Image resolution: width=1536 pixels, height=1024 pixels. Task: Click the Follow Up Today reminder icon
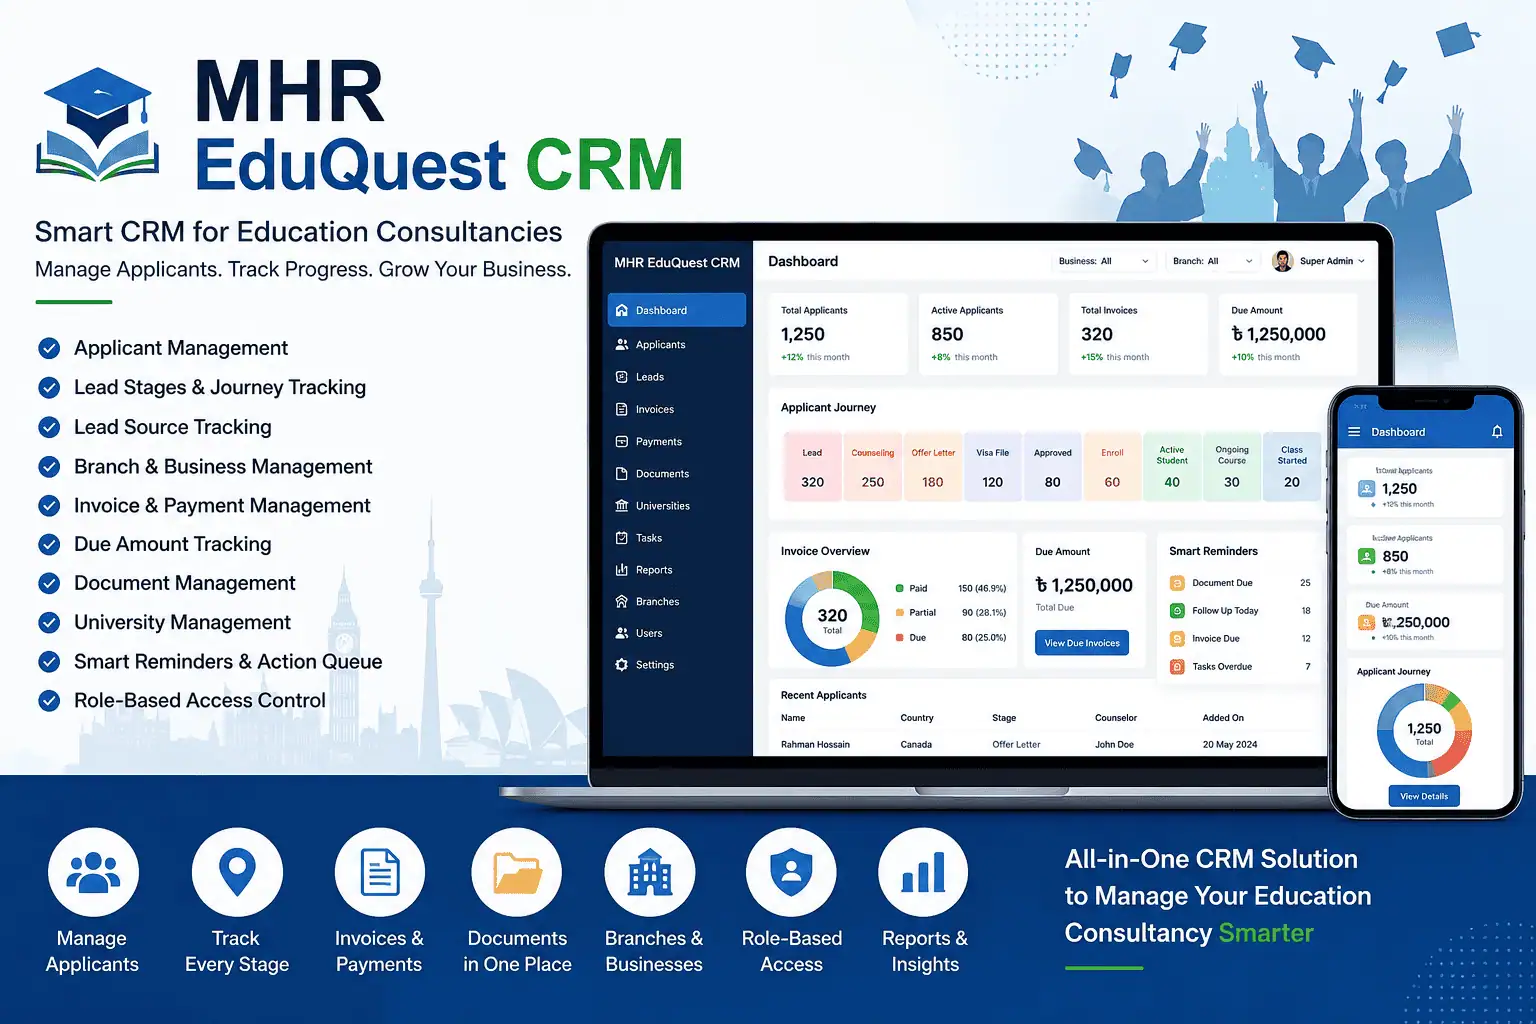pos(1177,611)
